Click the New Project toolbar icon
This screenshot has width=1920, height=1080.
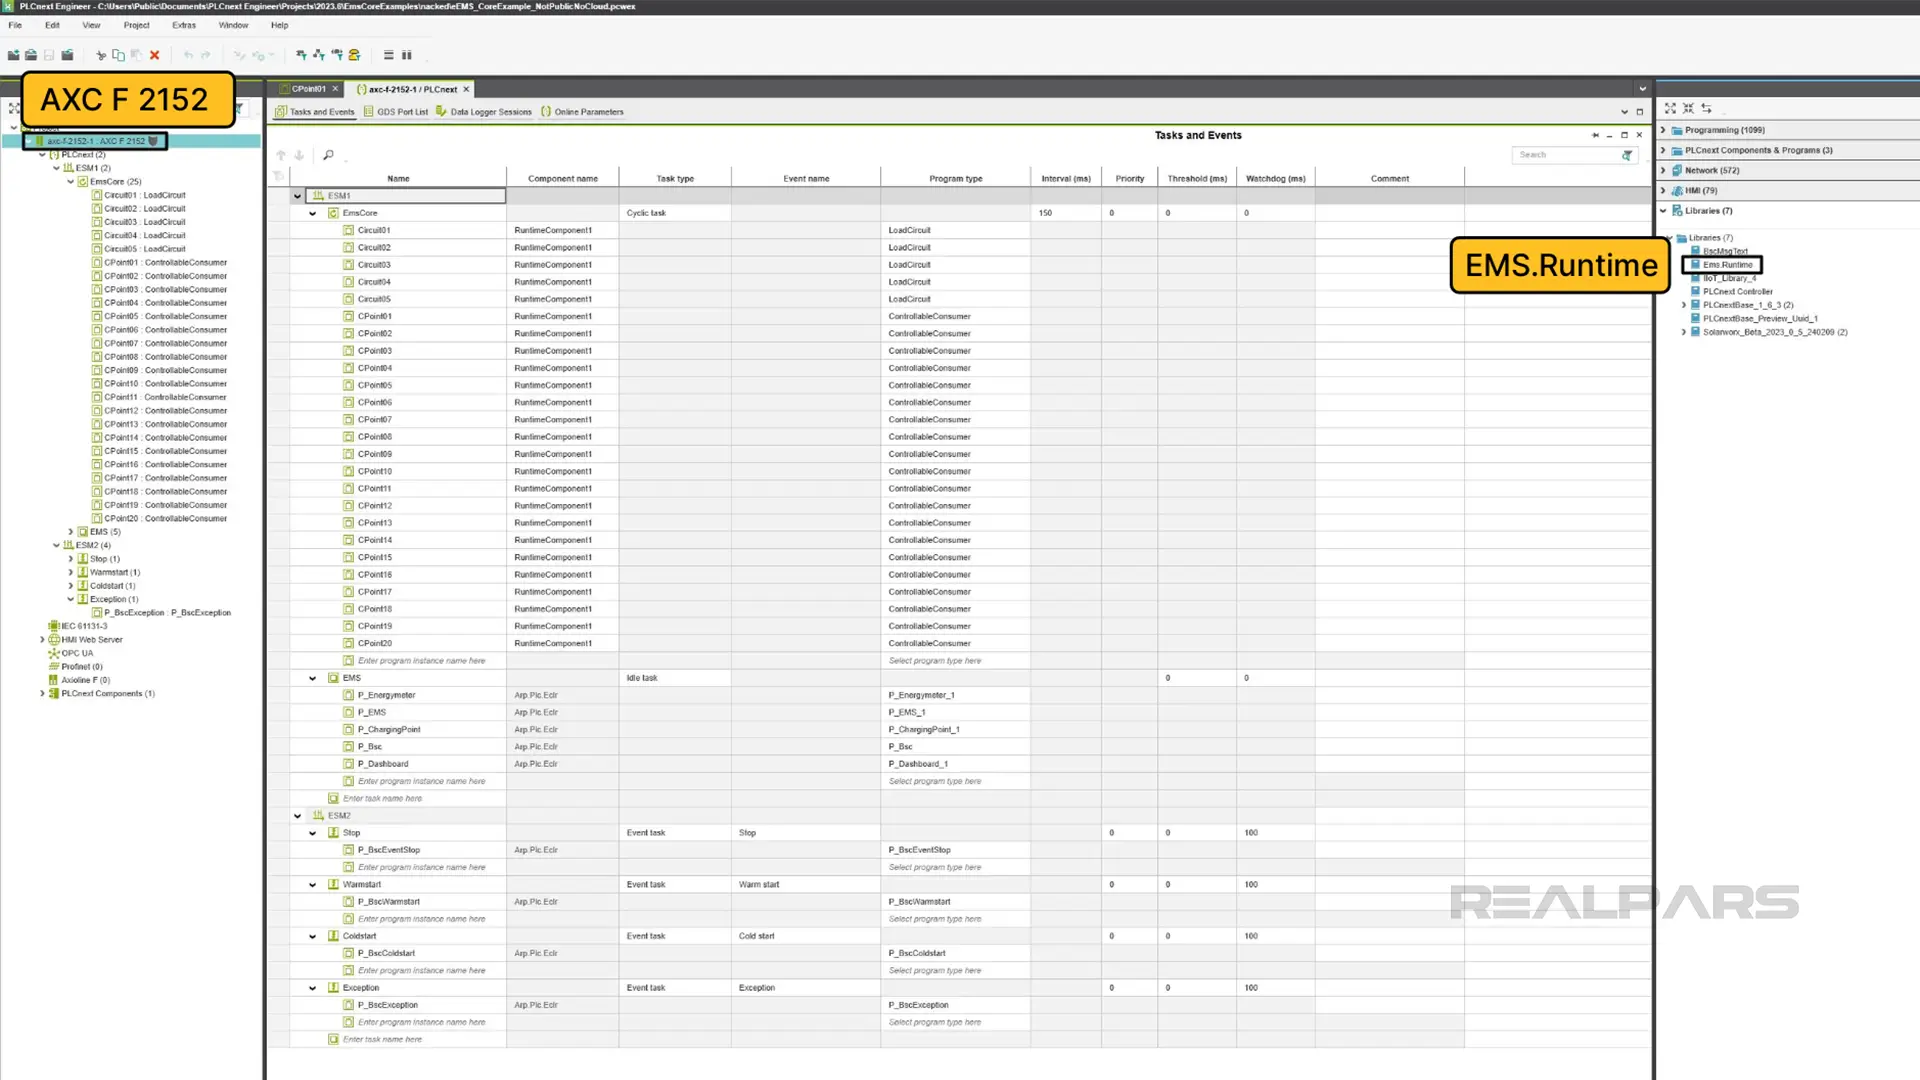click(x=13, y=55)
